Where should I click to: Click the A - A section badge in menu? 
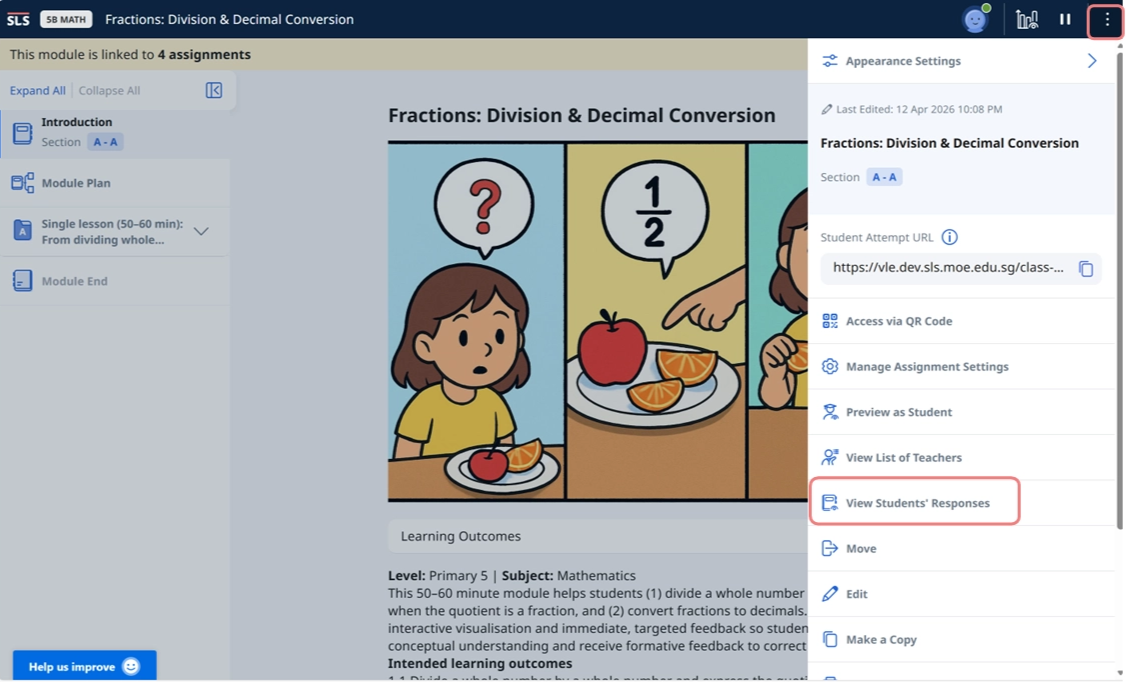[x=884, y=176]
